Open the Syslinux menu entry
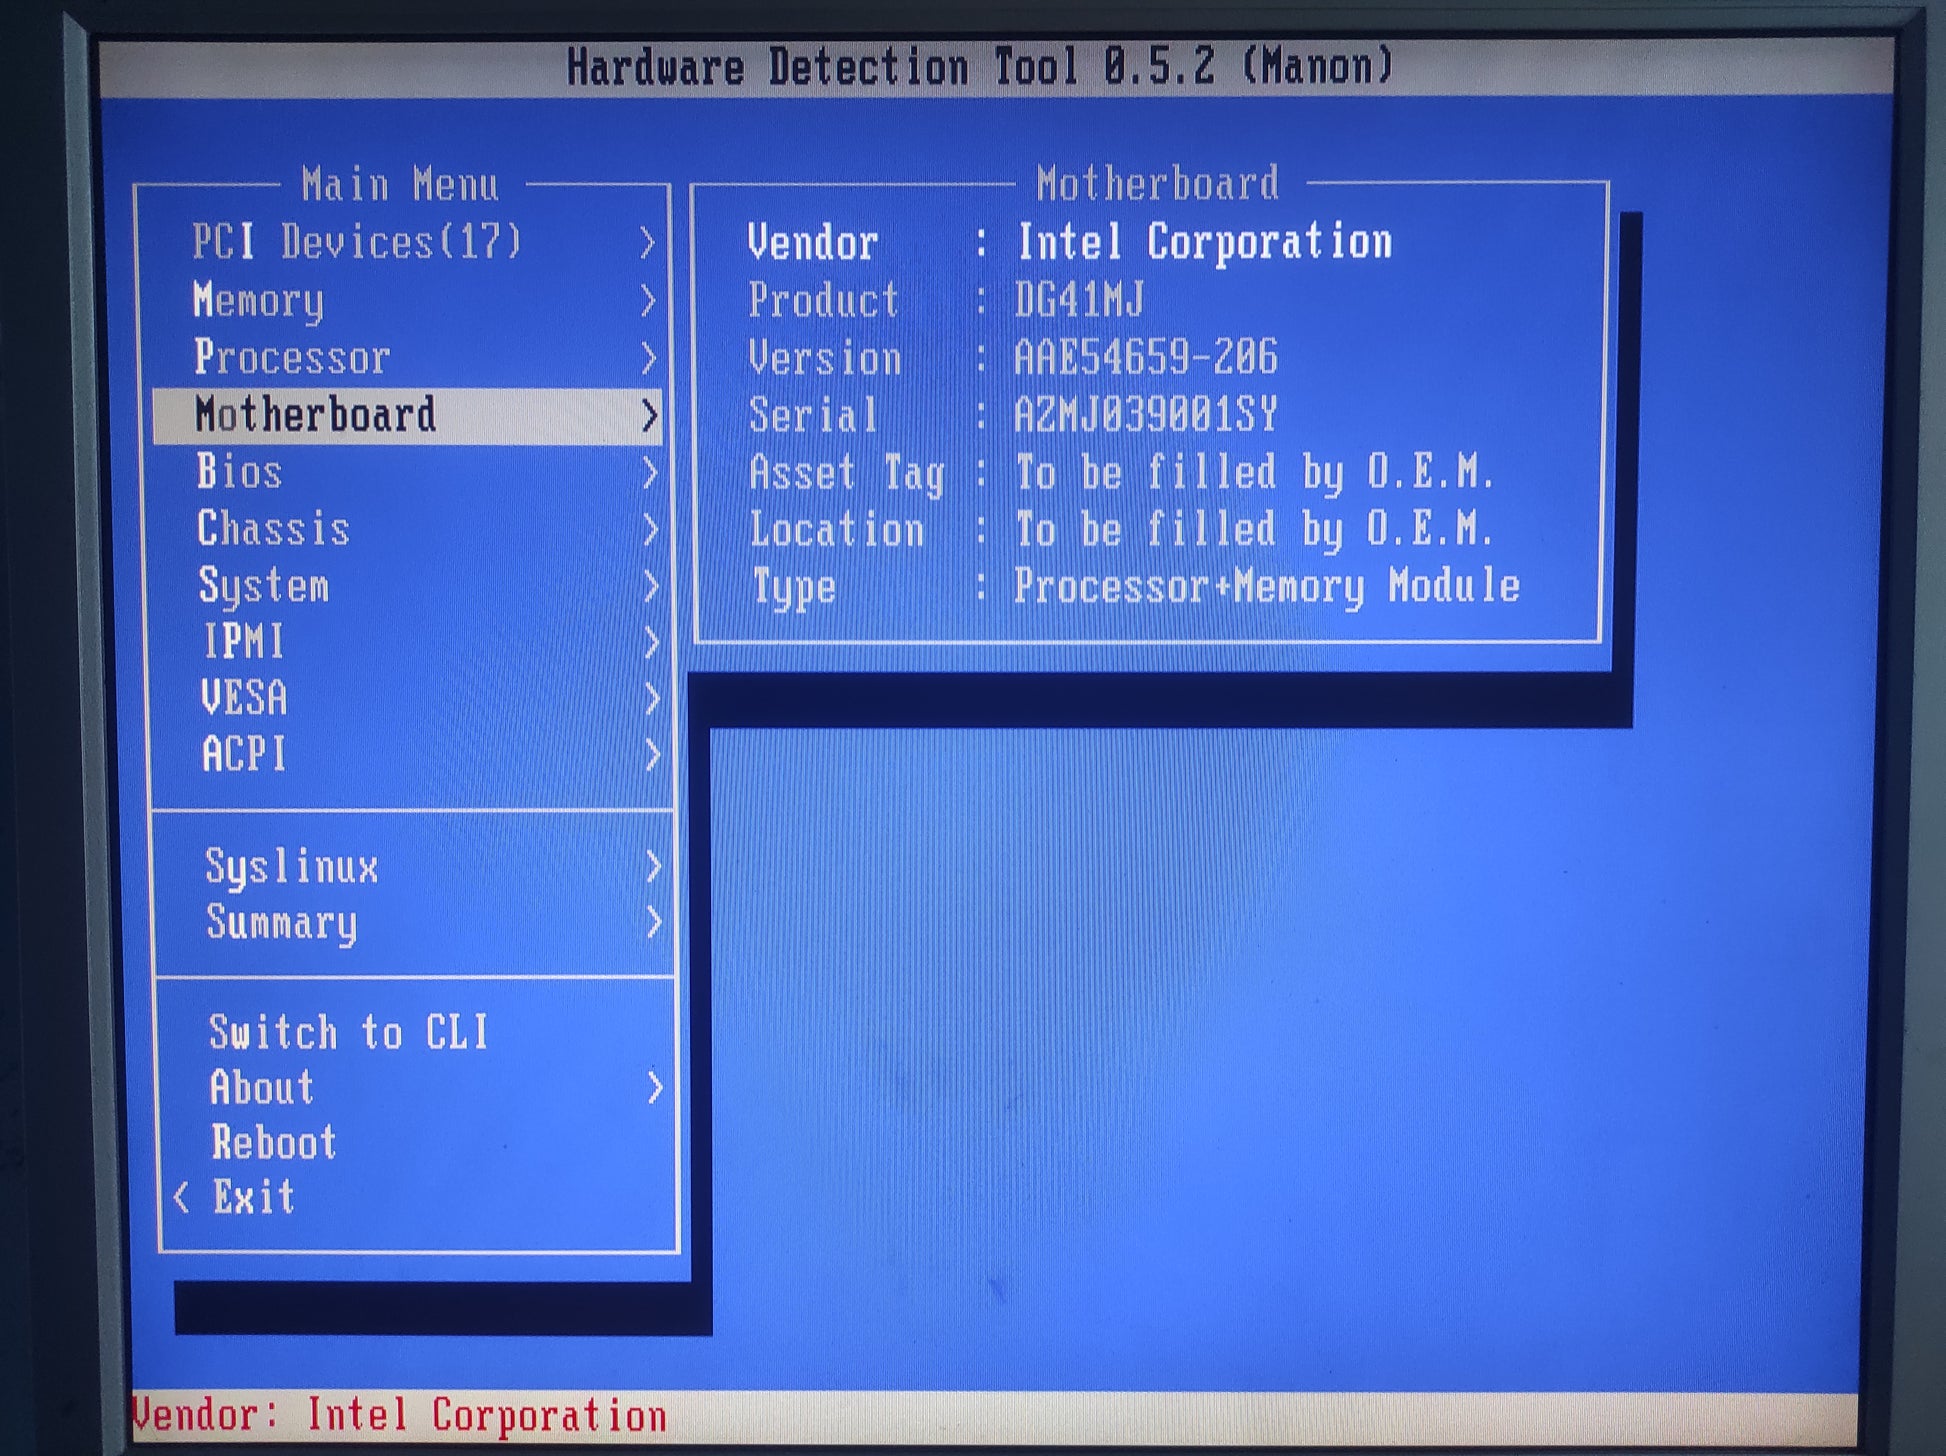 (292, 866)
